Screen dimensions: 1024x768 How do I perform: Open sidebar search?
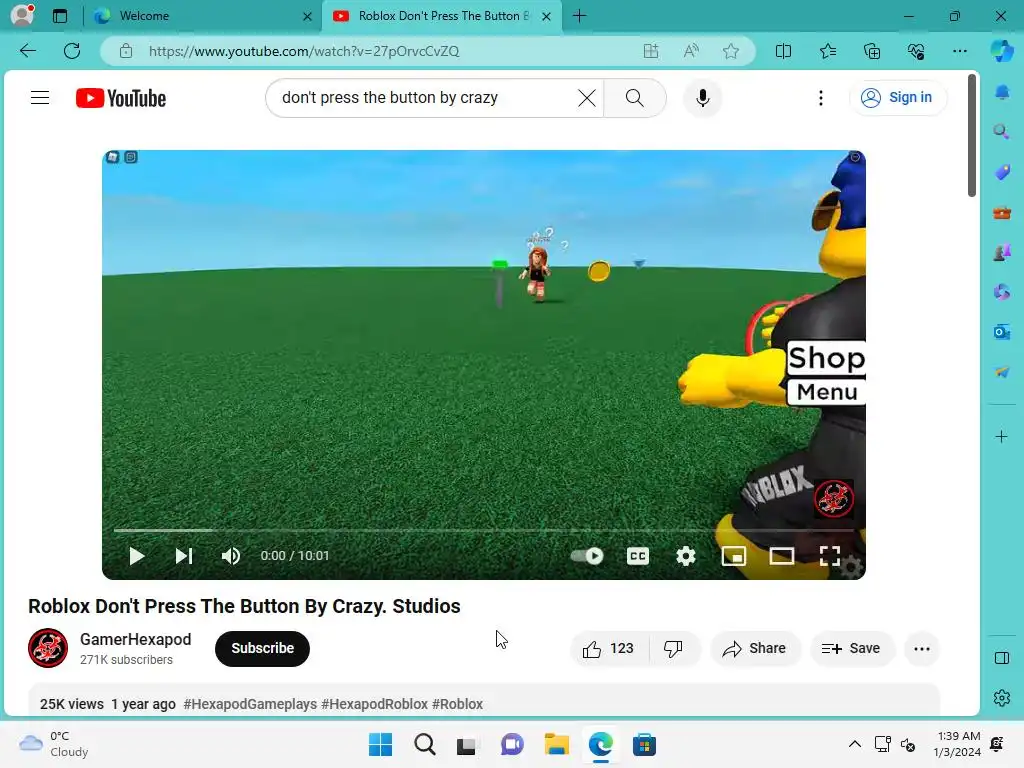[1001, 132]
